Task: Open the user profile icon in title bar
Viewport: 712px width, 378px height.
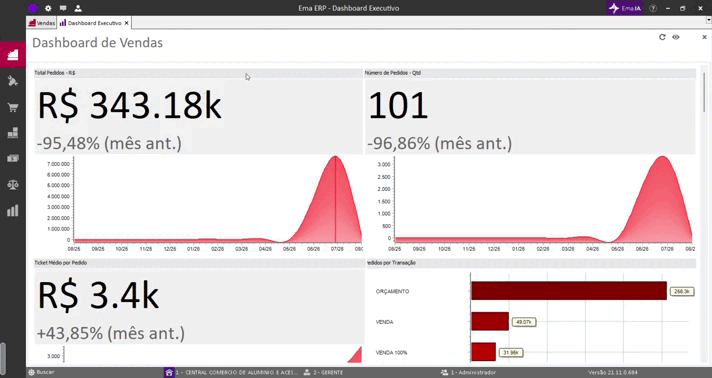Action: point(78,8)
